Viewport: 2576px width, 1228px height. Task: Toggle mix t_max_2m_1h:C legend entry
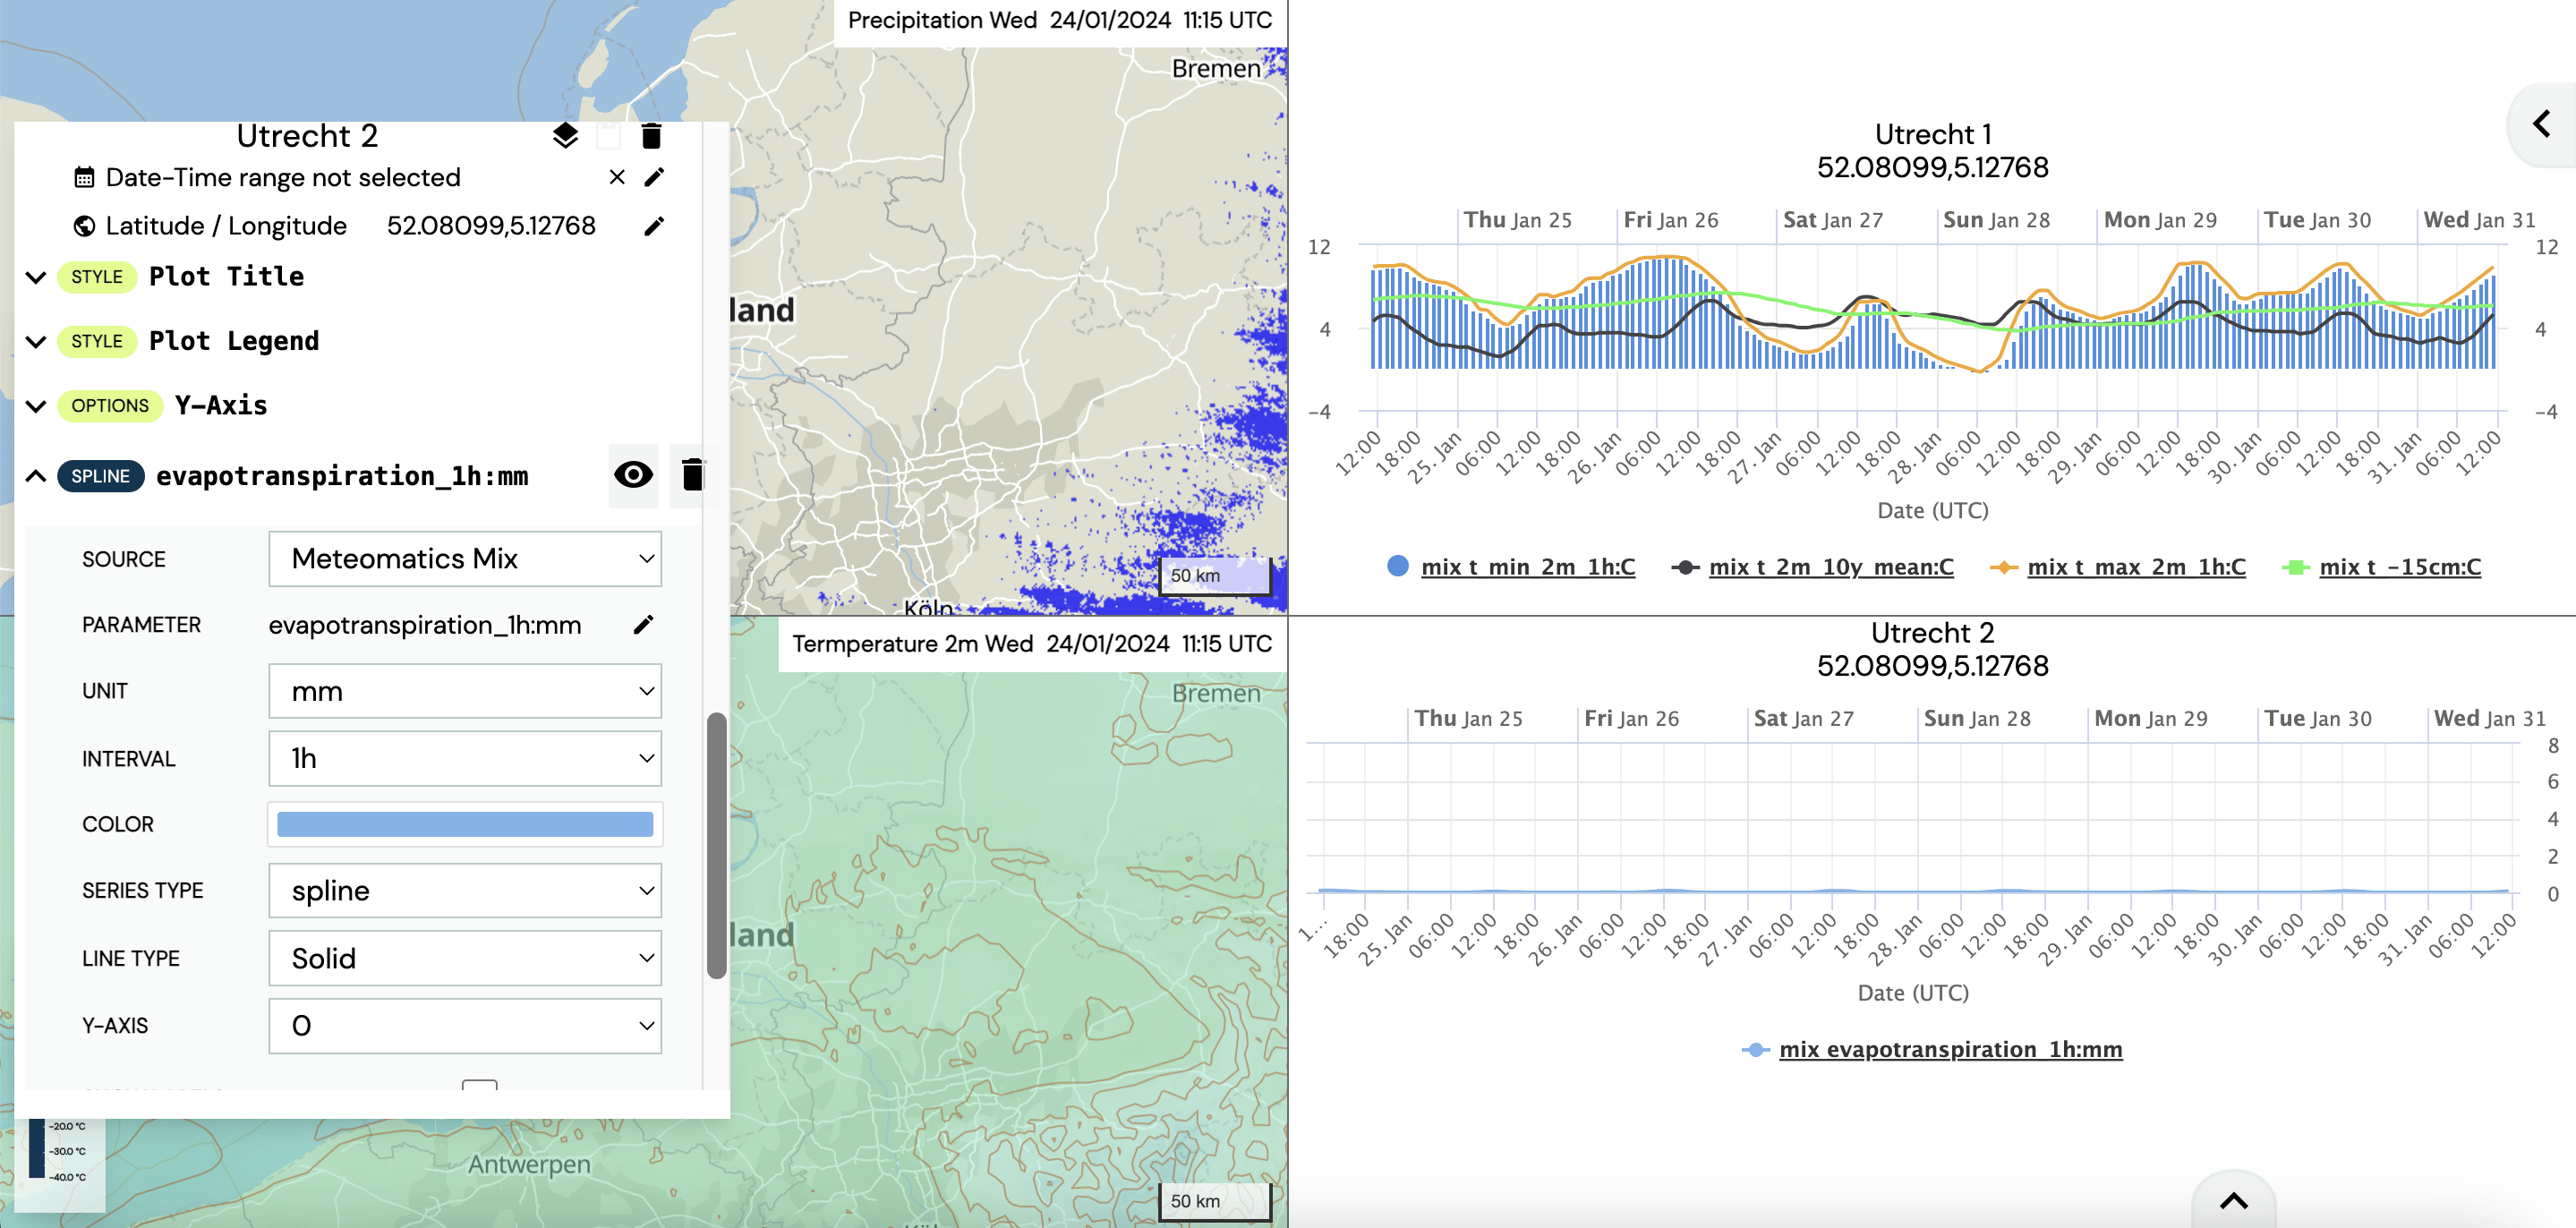[x=2118, y=567]
